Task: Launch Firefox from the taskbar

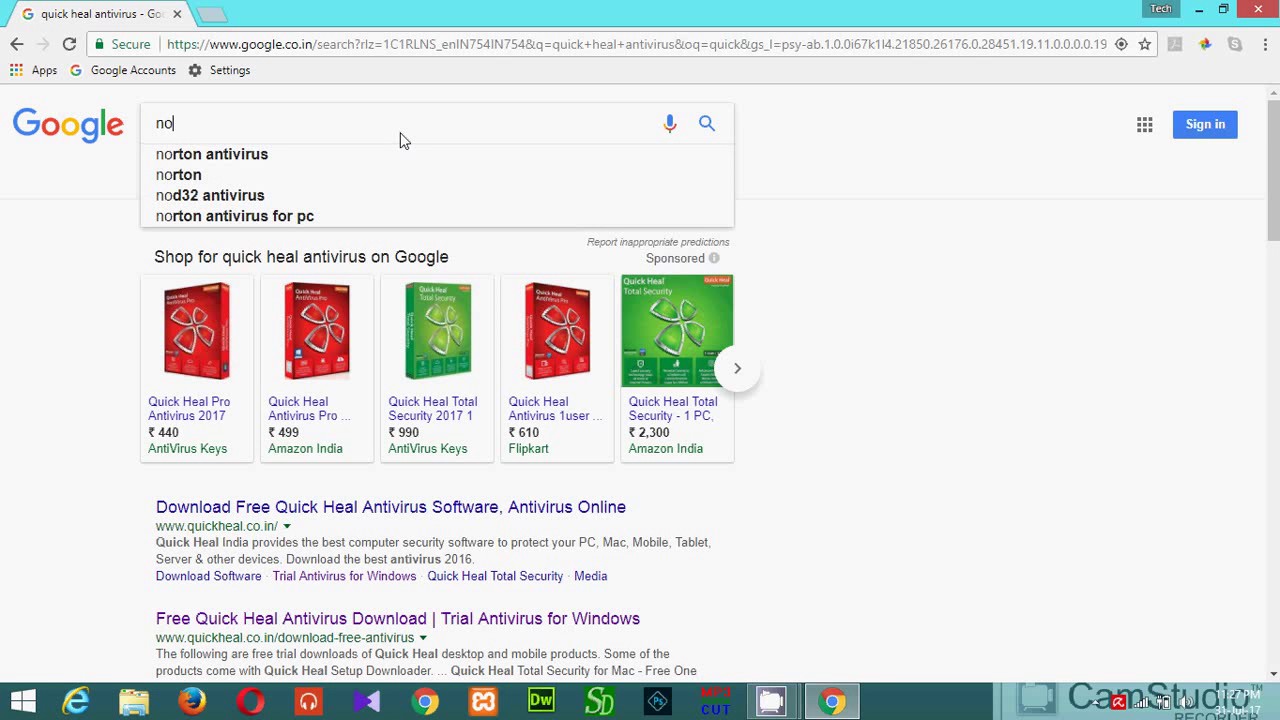Action: (x=192, y=701)
